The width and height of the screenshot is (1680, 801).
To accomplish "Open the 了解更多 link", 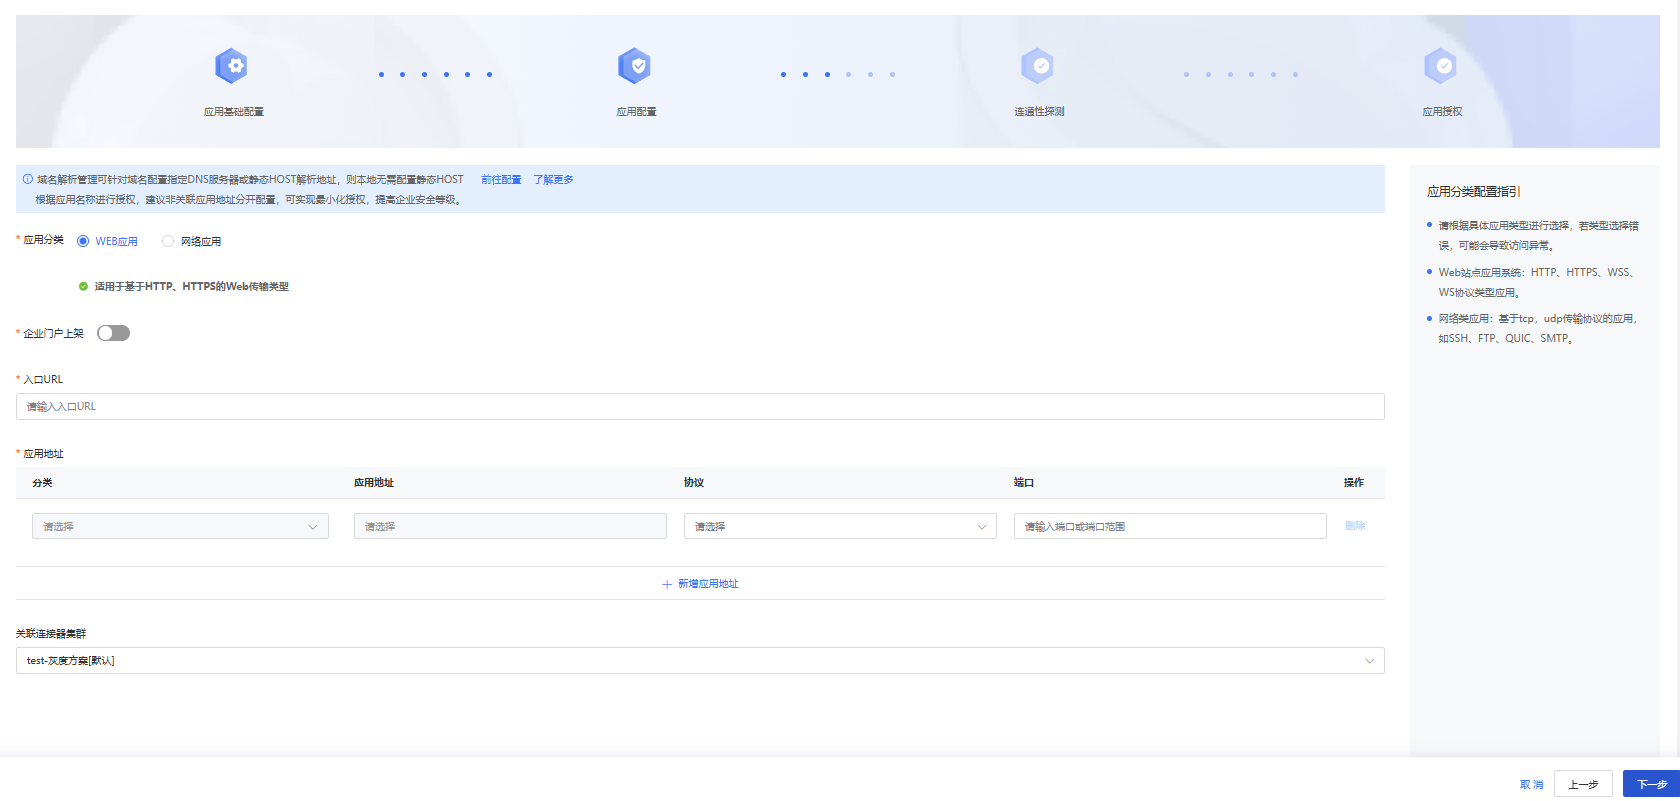I will 553,180.
